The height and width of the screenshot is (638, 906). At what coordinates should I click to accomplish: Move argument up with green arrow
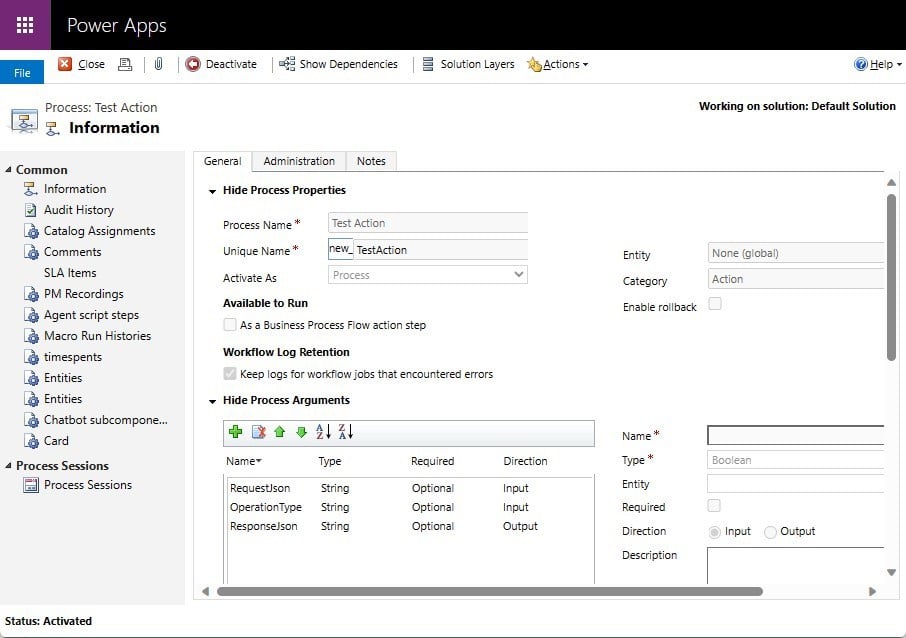click(x=280, y=432)
